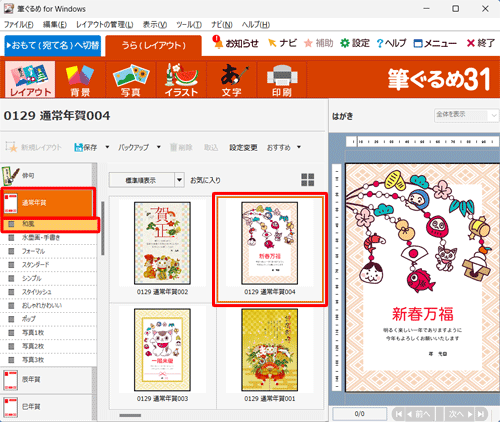The width and height of the screenshot is (500, 422).
Task: Open the ツール(T) menu
Action: pos(189,25)
